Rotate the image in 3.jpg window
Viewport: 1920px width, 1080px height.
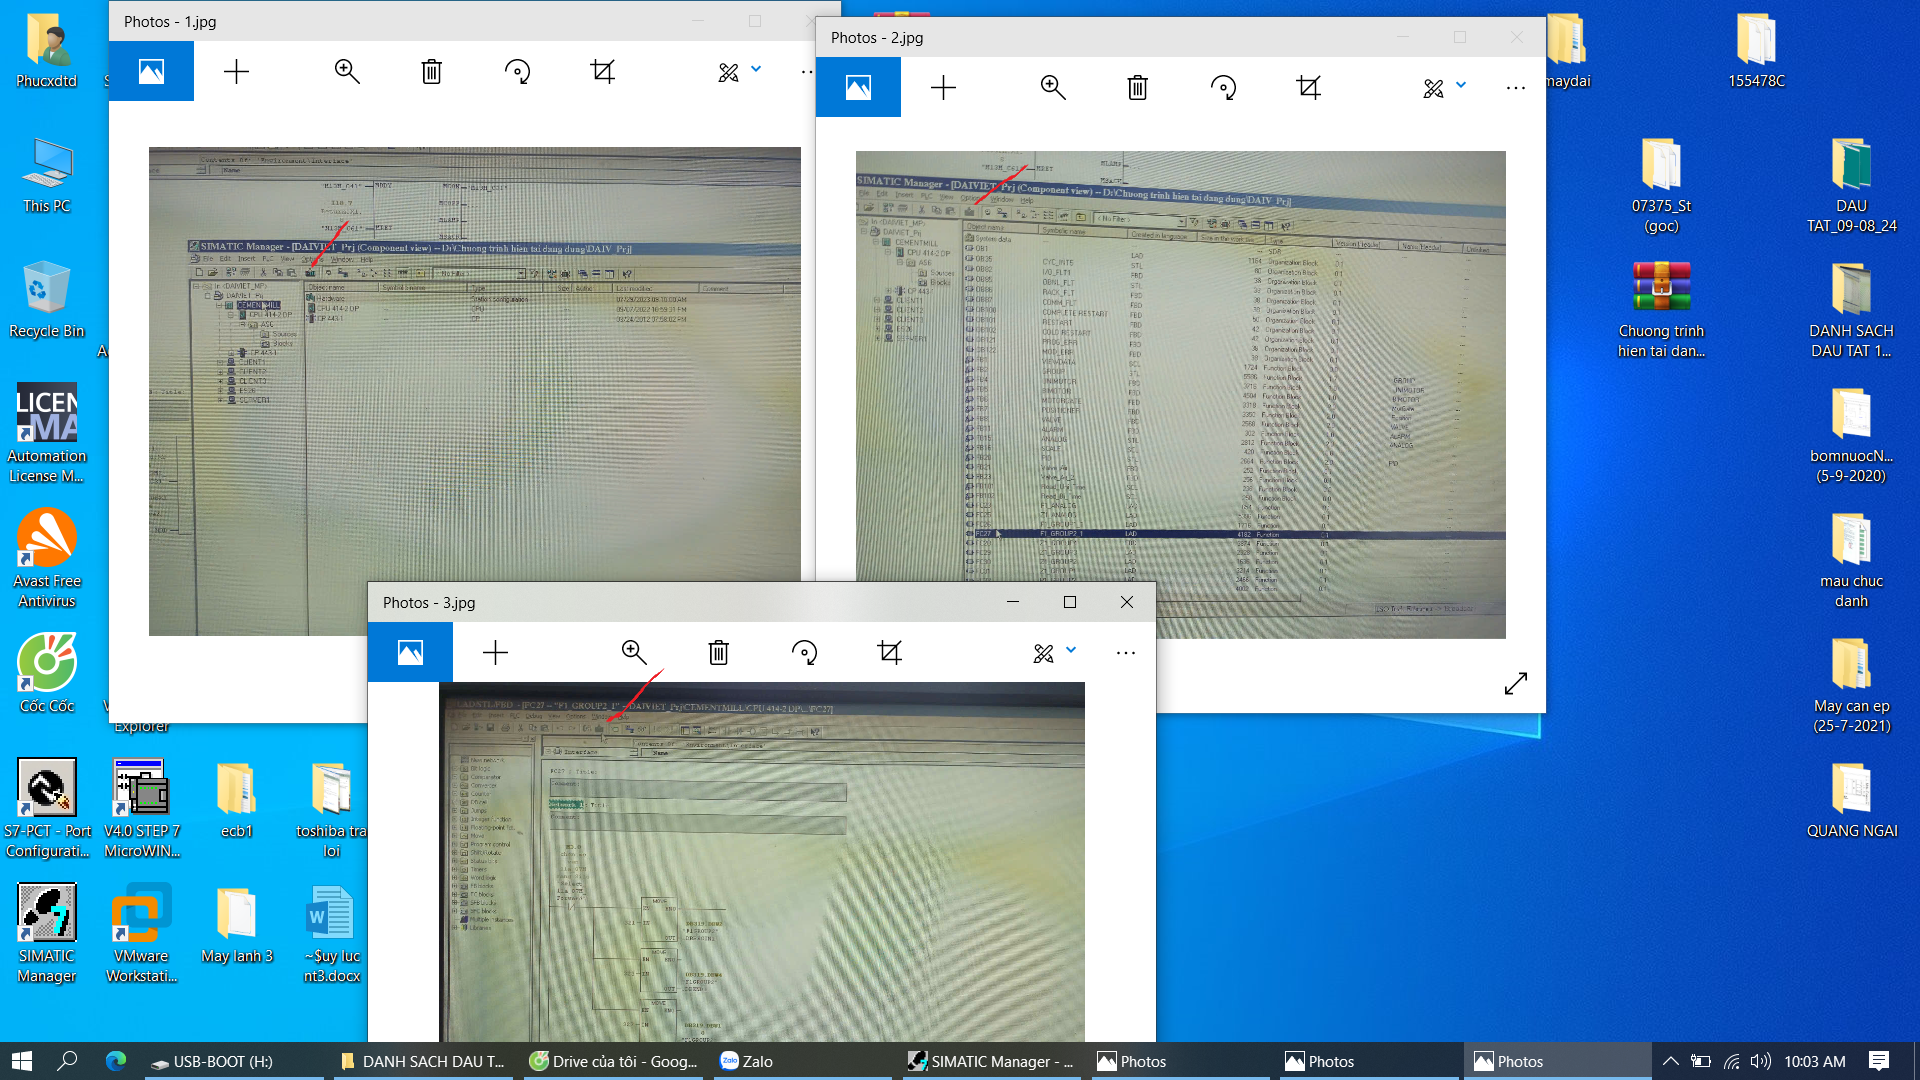click(x=804, y=653)
